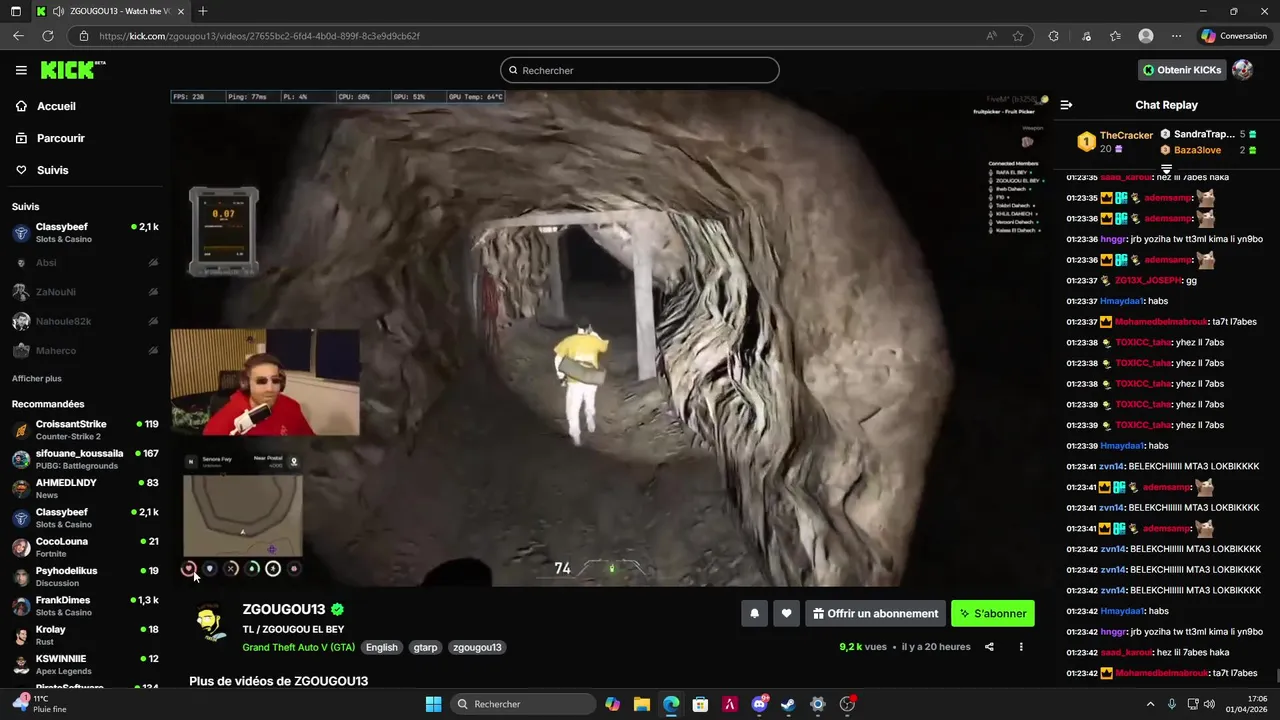Open the Copilot Conversation button

(x=1234, y=36)
